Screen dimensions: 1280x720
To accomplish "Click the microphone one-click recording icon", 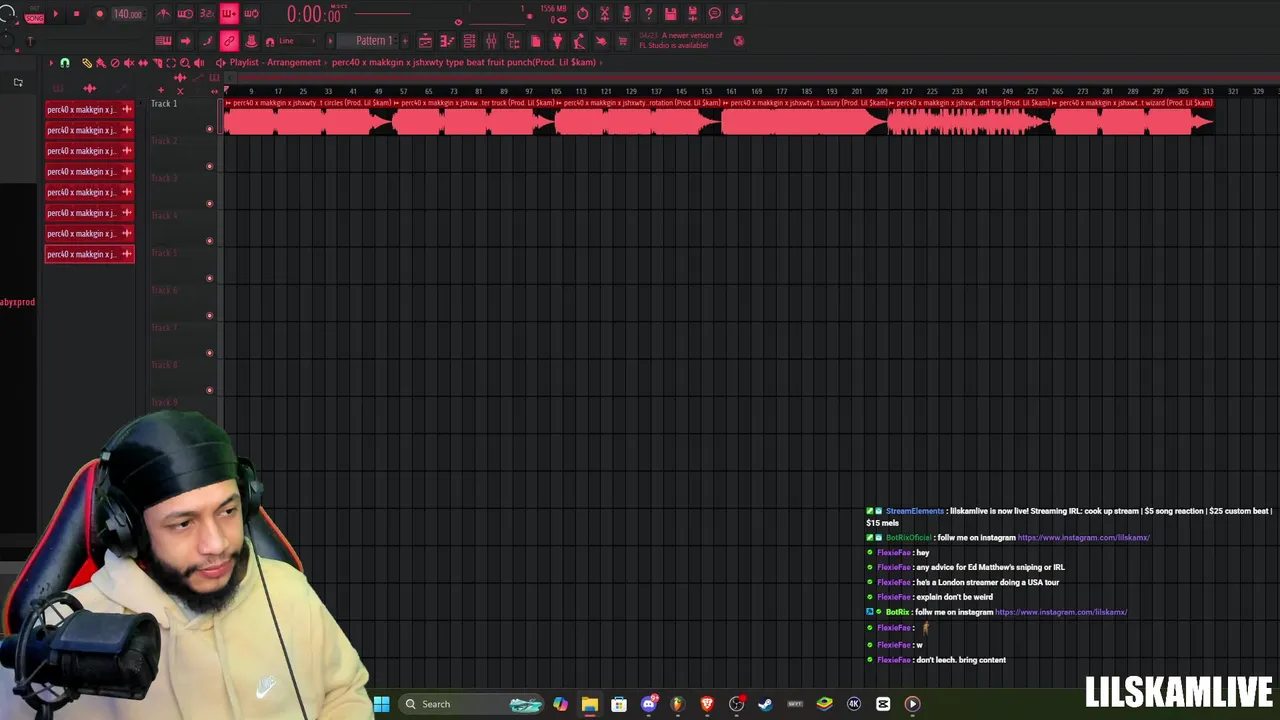I will pyautogui.click(x=627, y=14).
